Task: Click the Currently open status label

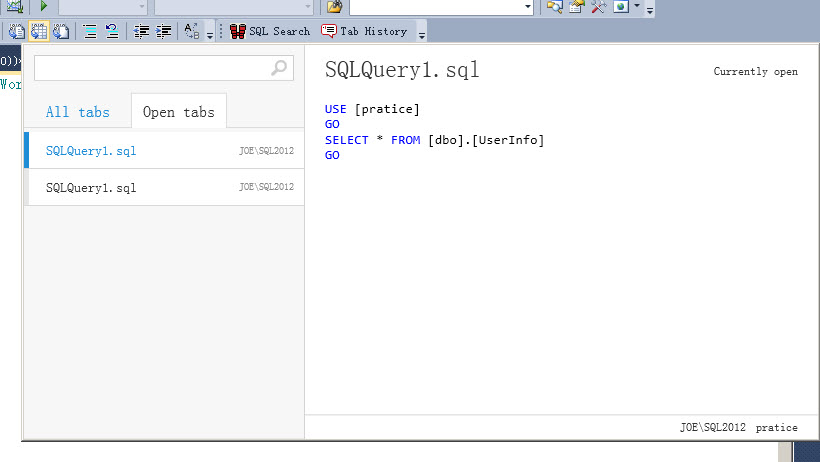Action: (x=755, y=72)
